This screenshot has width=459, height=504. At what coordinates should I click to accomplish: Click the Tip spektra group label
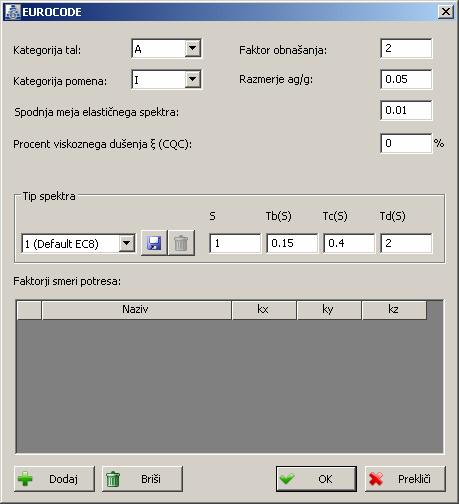[x=49, y=196]
